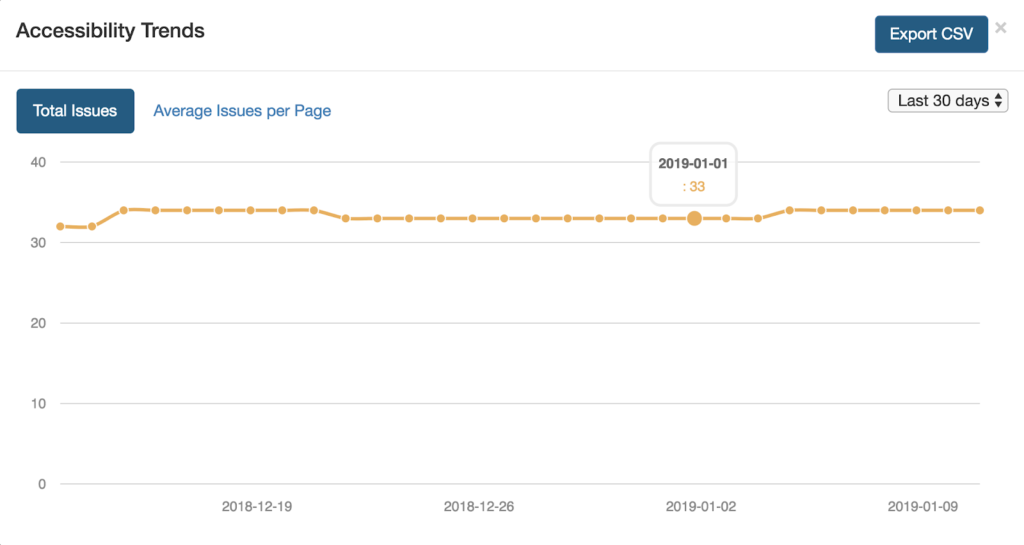
Task: Click the 2018-12-19 x-axis date label
Action: pos(257,507)
